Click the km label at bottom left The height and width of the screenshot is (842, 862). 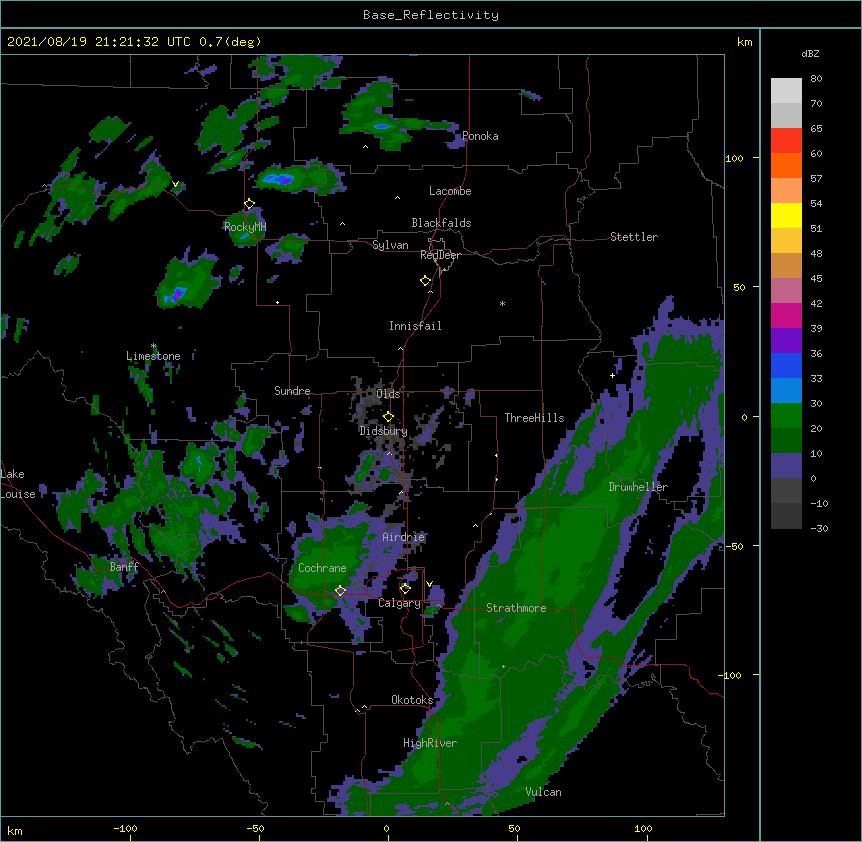click(15, 830)
